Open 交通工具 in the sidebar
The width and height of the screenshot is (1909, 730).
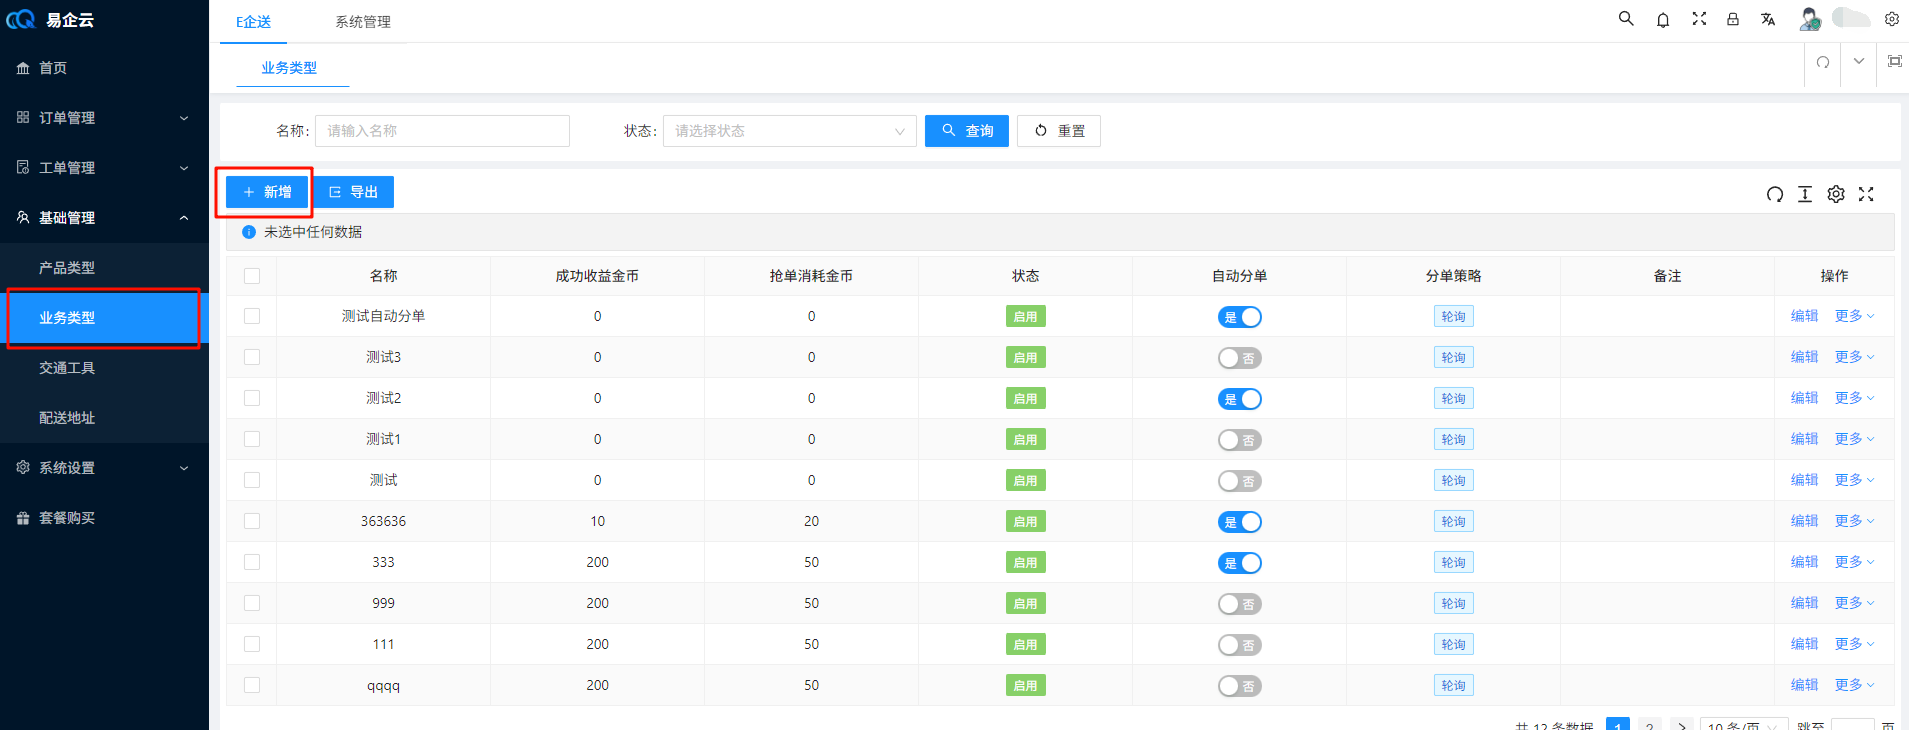click(67, 368)
